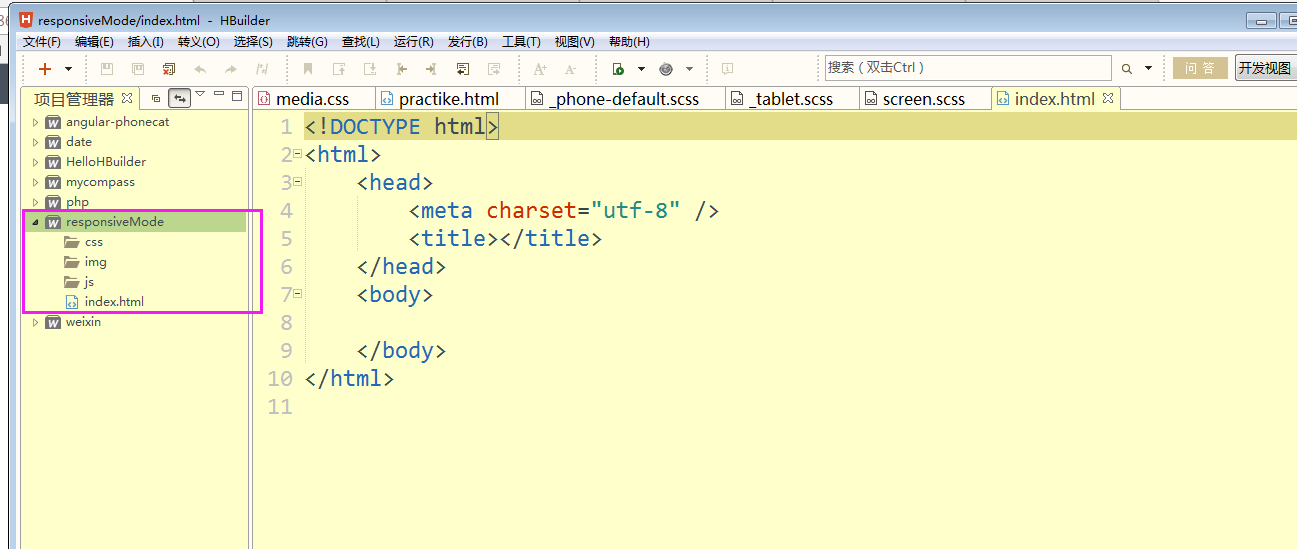Click the Save All toolbar icon
Screen dimensions: 1297x549
[x=138, y=69]
